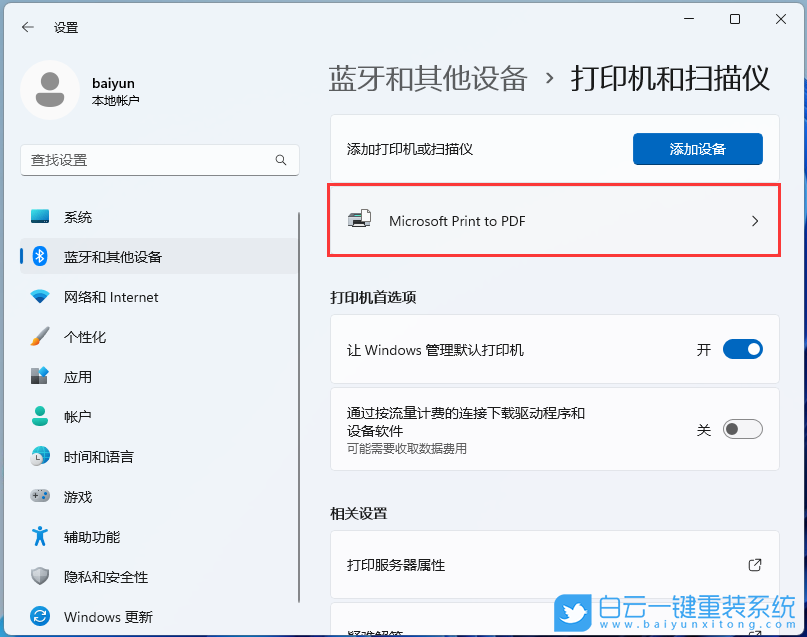807x637 pixels.
Task: Click the 查找设置 search field
Action: [x=150, y=160]
